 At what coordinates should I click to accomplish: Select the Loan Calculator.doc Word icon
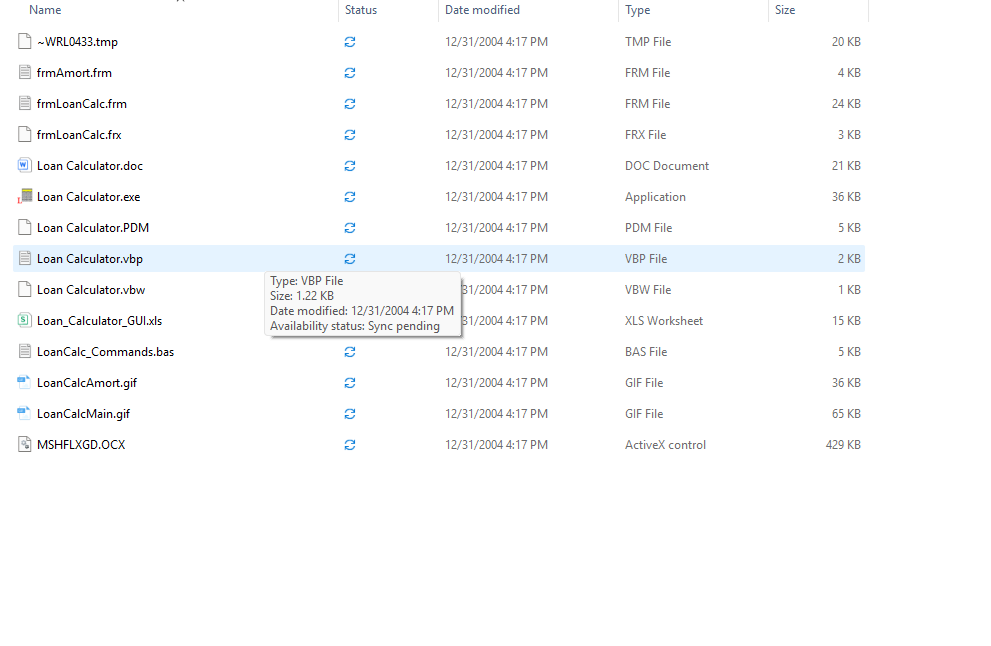(26, 166)
